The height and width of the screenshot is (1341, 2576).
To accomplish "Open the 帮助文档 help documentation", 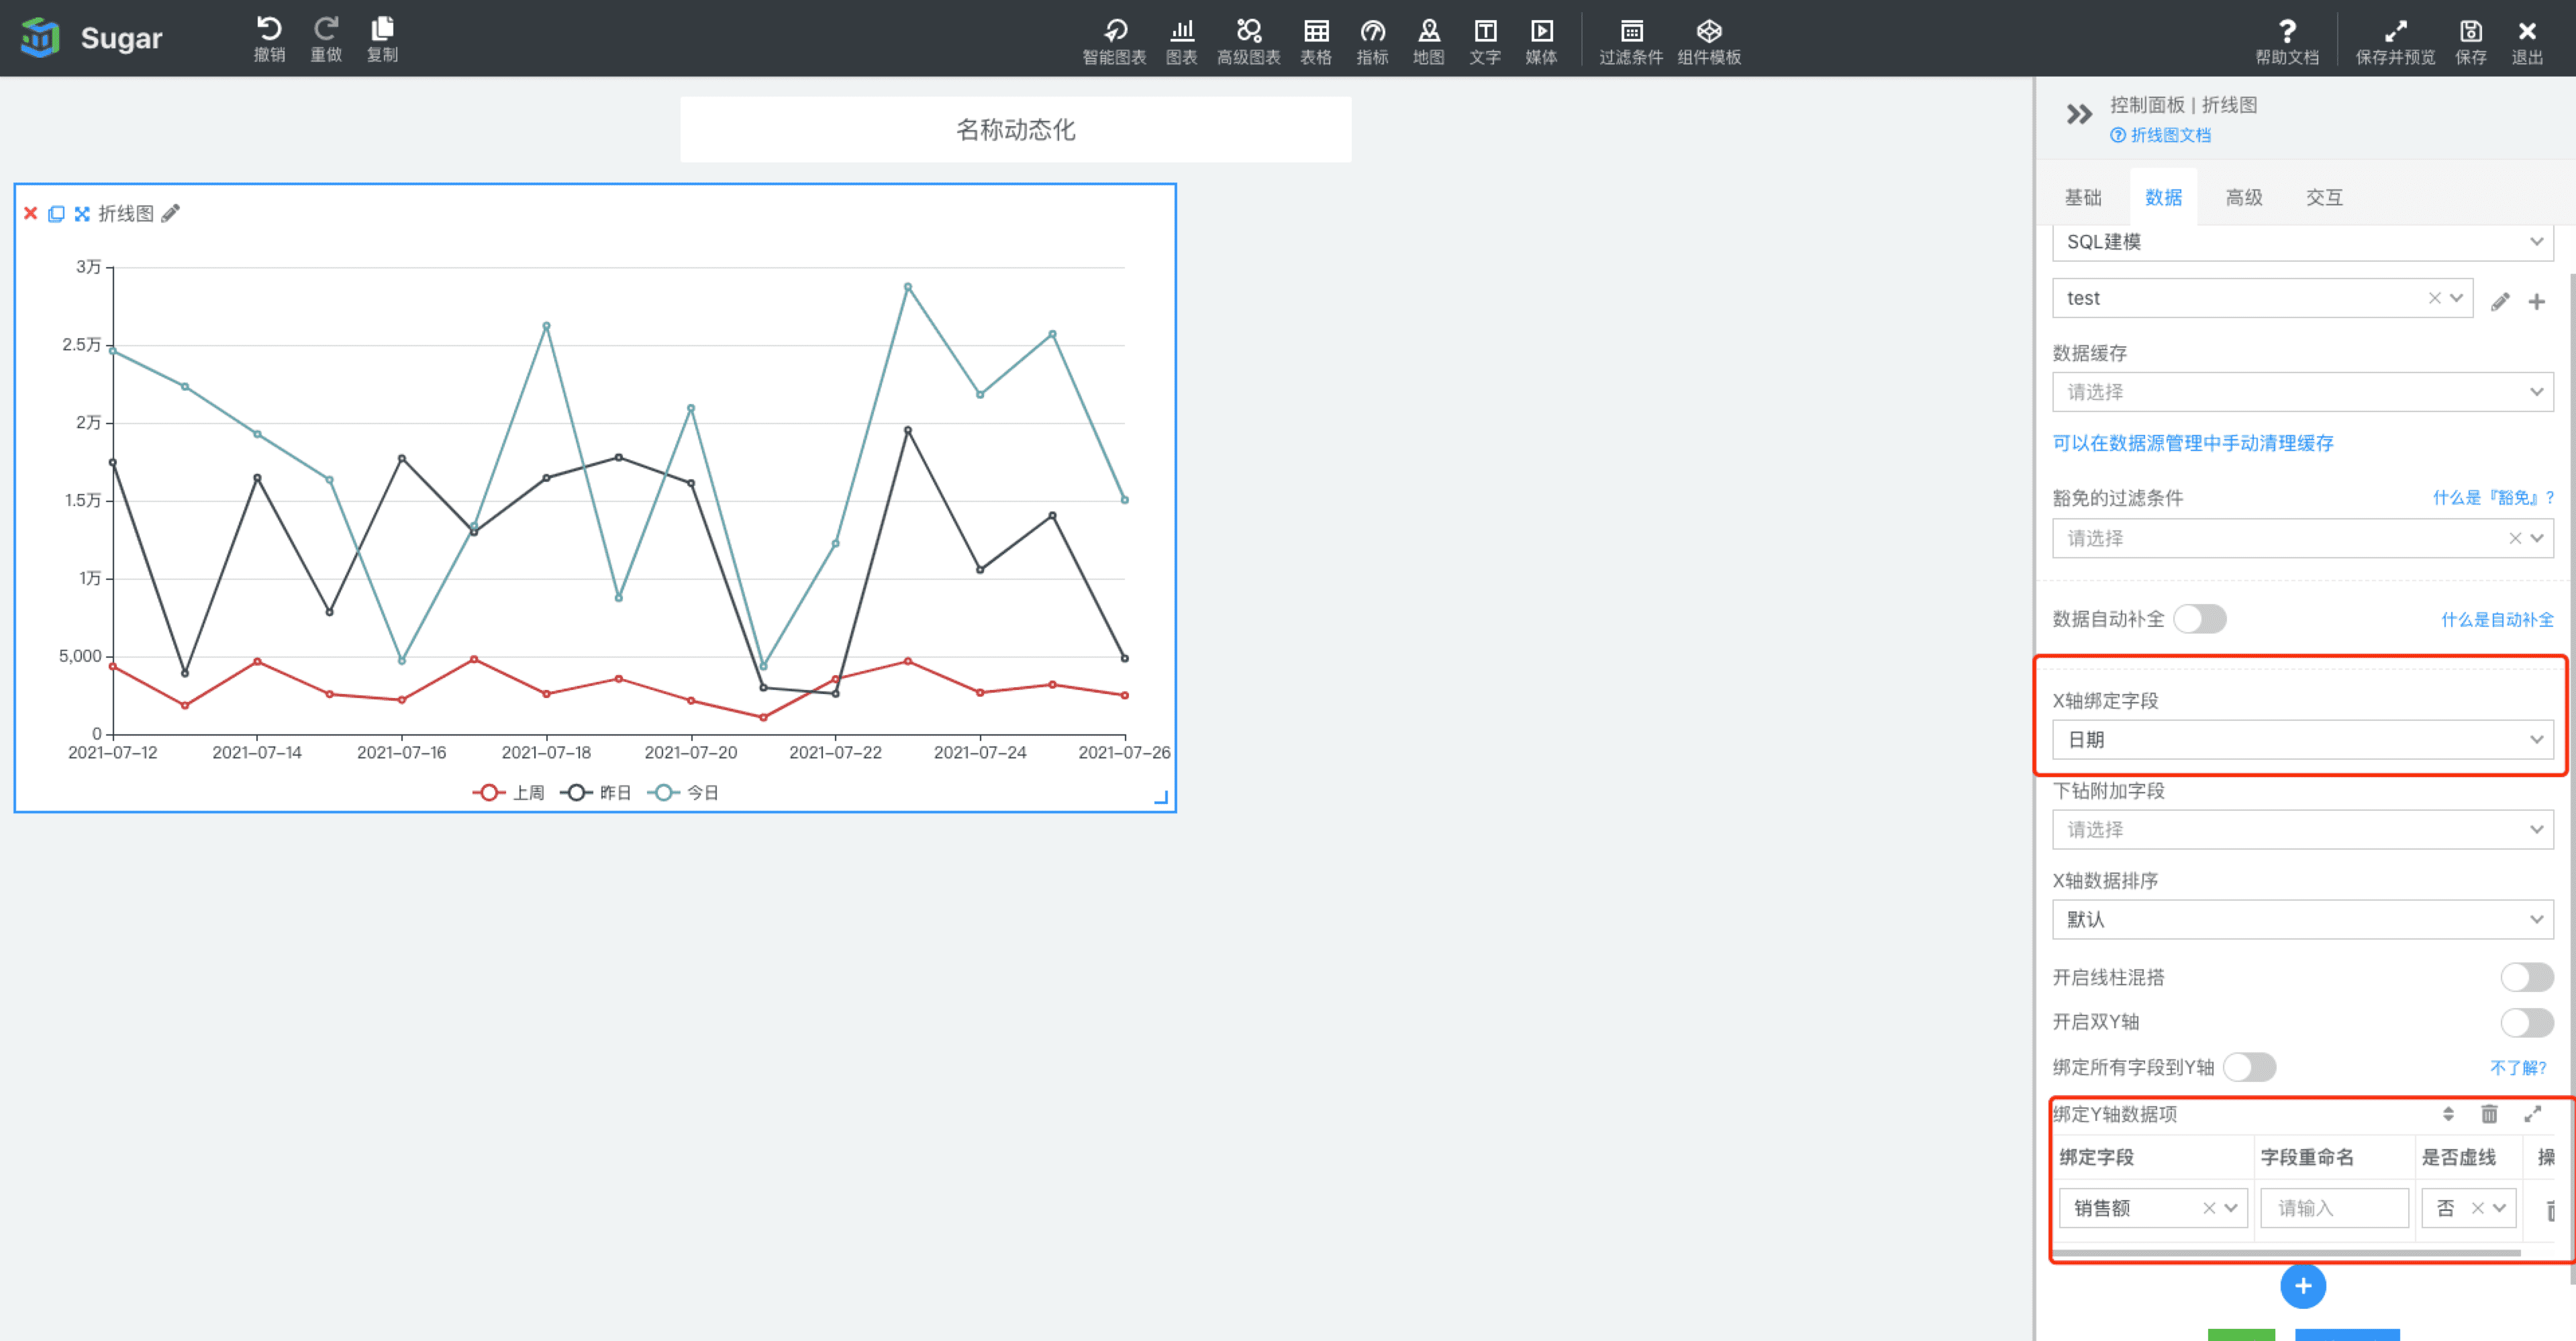I will [x=2287, y=42].
